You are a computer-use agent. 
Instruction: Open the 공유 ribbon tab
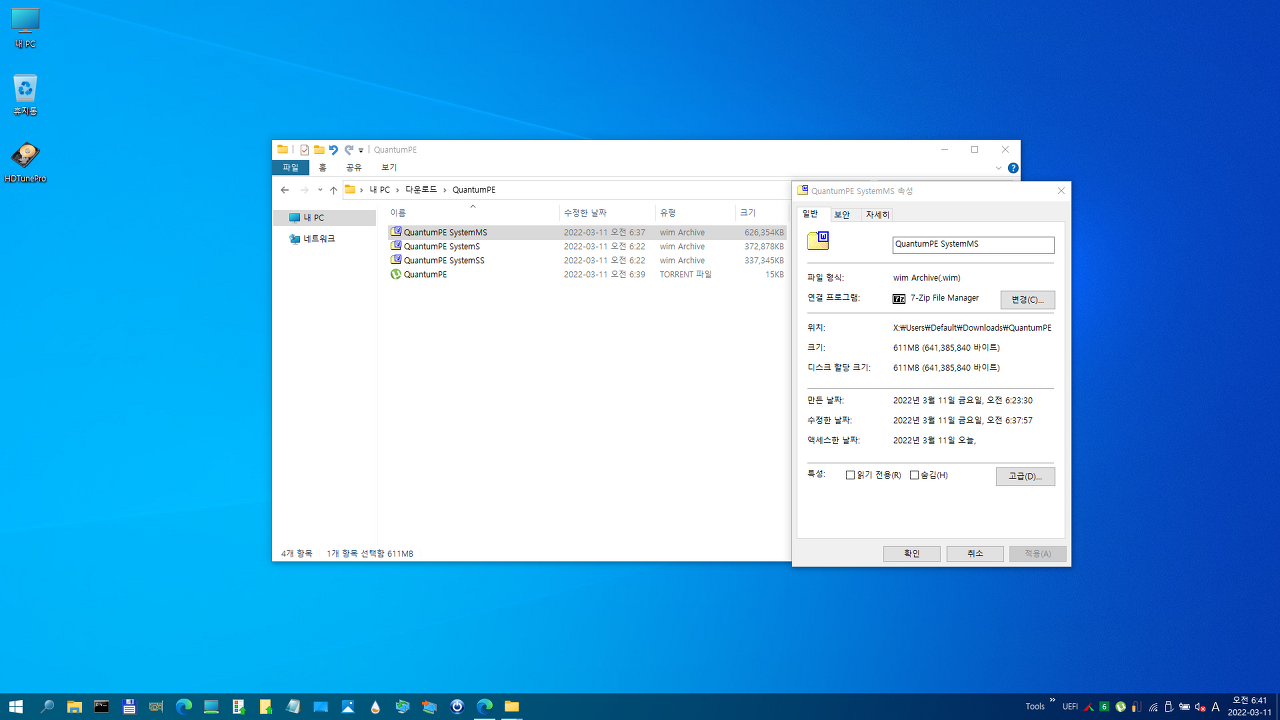point(353,167)
